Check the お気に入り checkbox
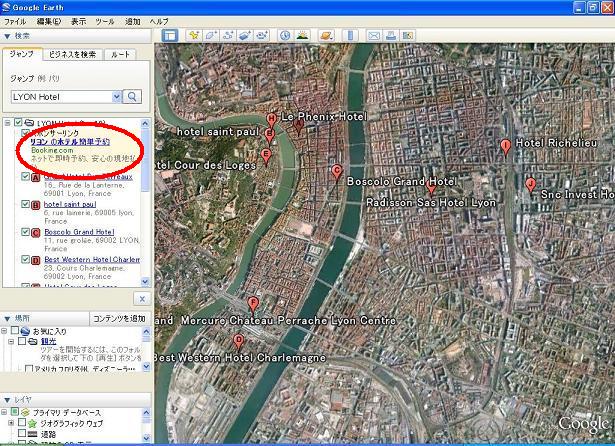The height and width of the screenshot is (446, 615). click(x=15, y=331)
